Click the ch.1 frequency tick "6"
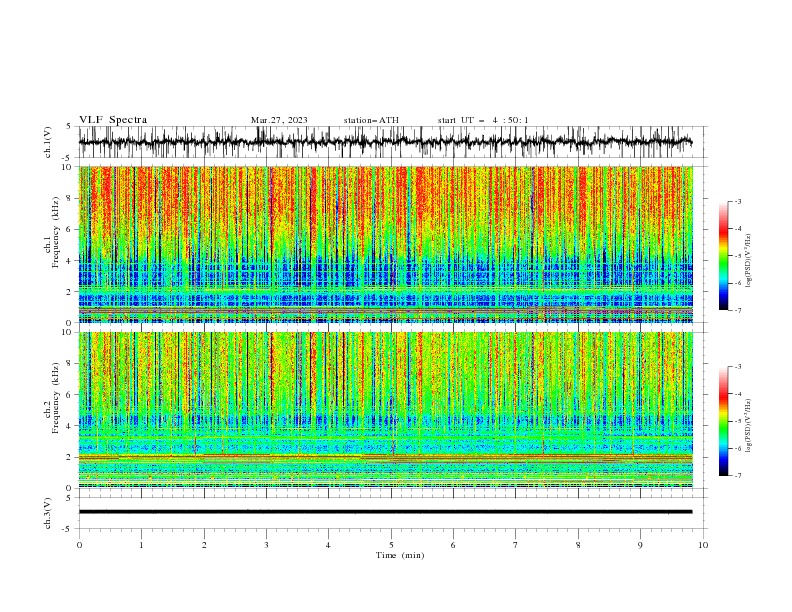The width and height of the screenshot is (792, 612). tap(69, 230)
